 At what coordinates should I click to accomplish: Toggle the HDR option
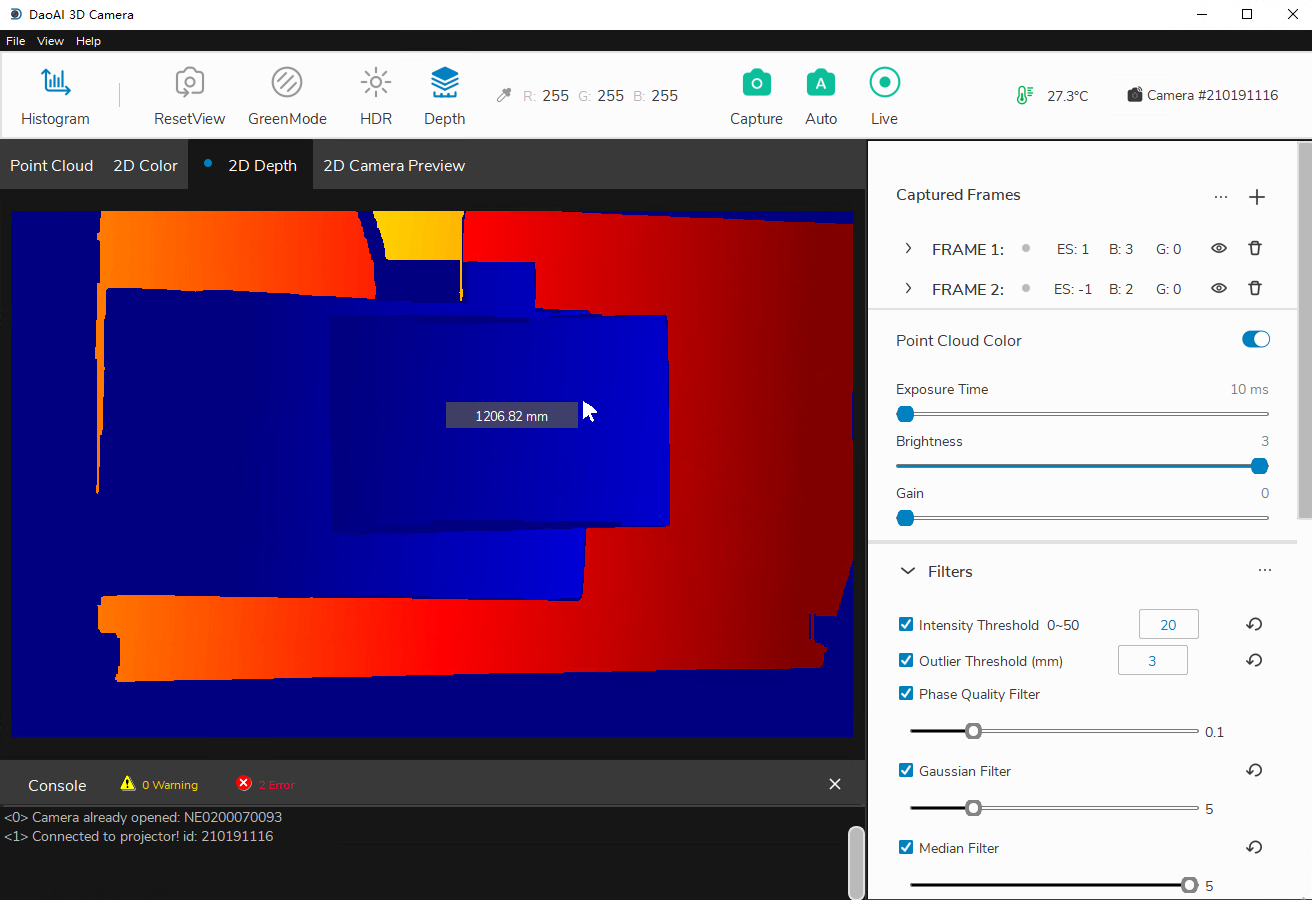click(x=375, y=83)
